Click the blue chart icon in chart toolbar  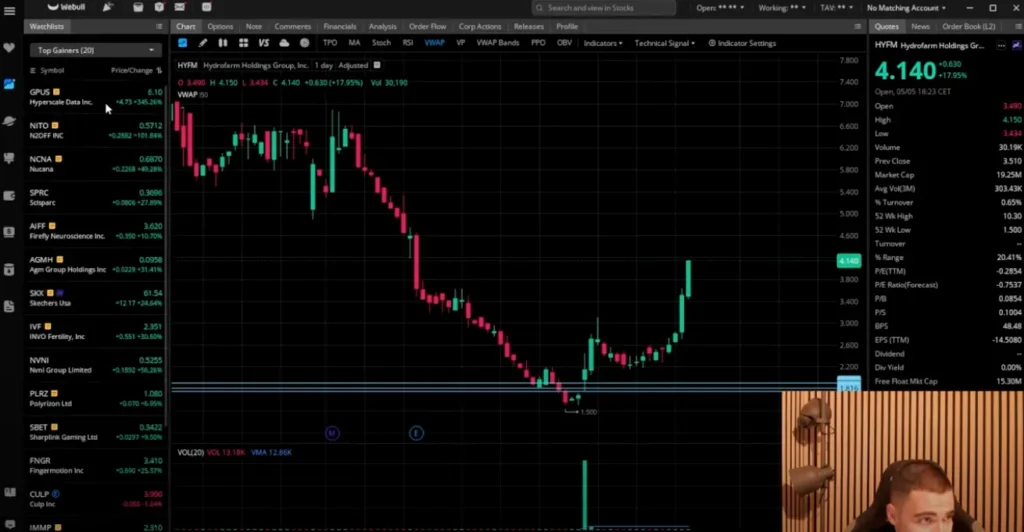(x=182, y=43)
